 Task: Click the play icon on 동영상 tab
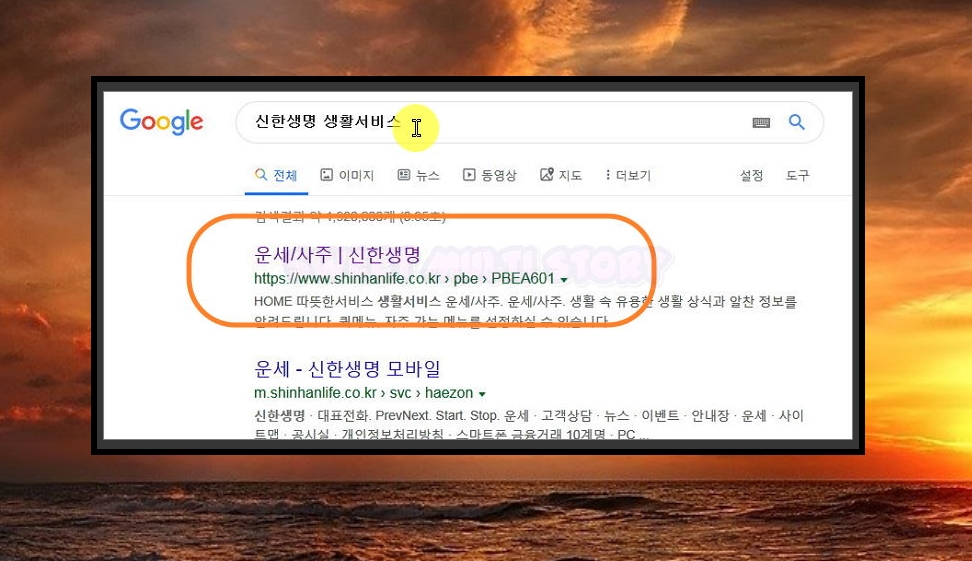point(469,175)
